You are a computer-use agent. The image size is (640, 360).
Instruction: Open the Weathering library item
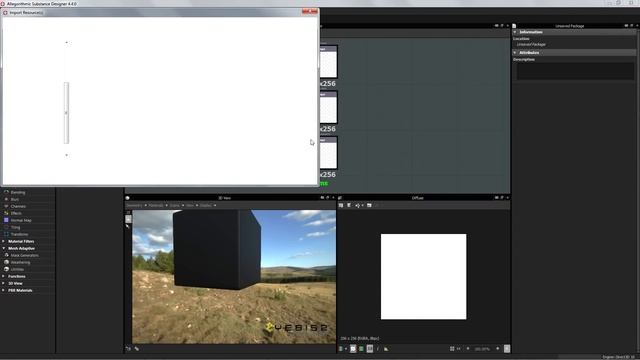[20, 262]
